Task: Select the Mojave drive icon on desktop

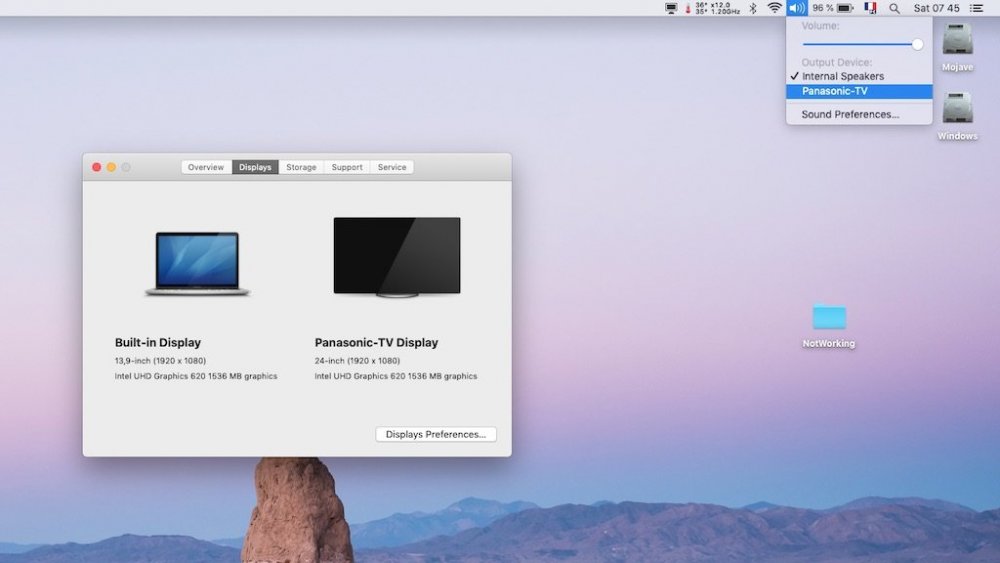Action: coord(957,40)
